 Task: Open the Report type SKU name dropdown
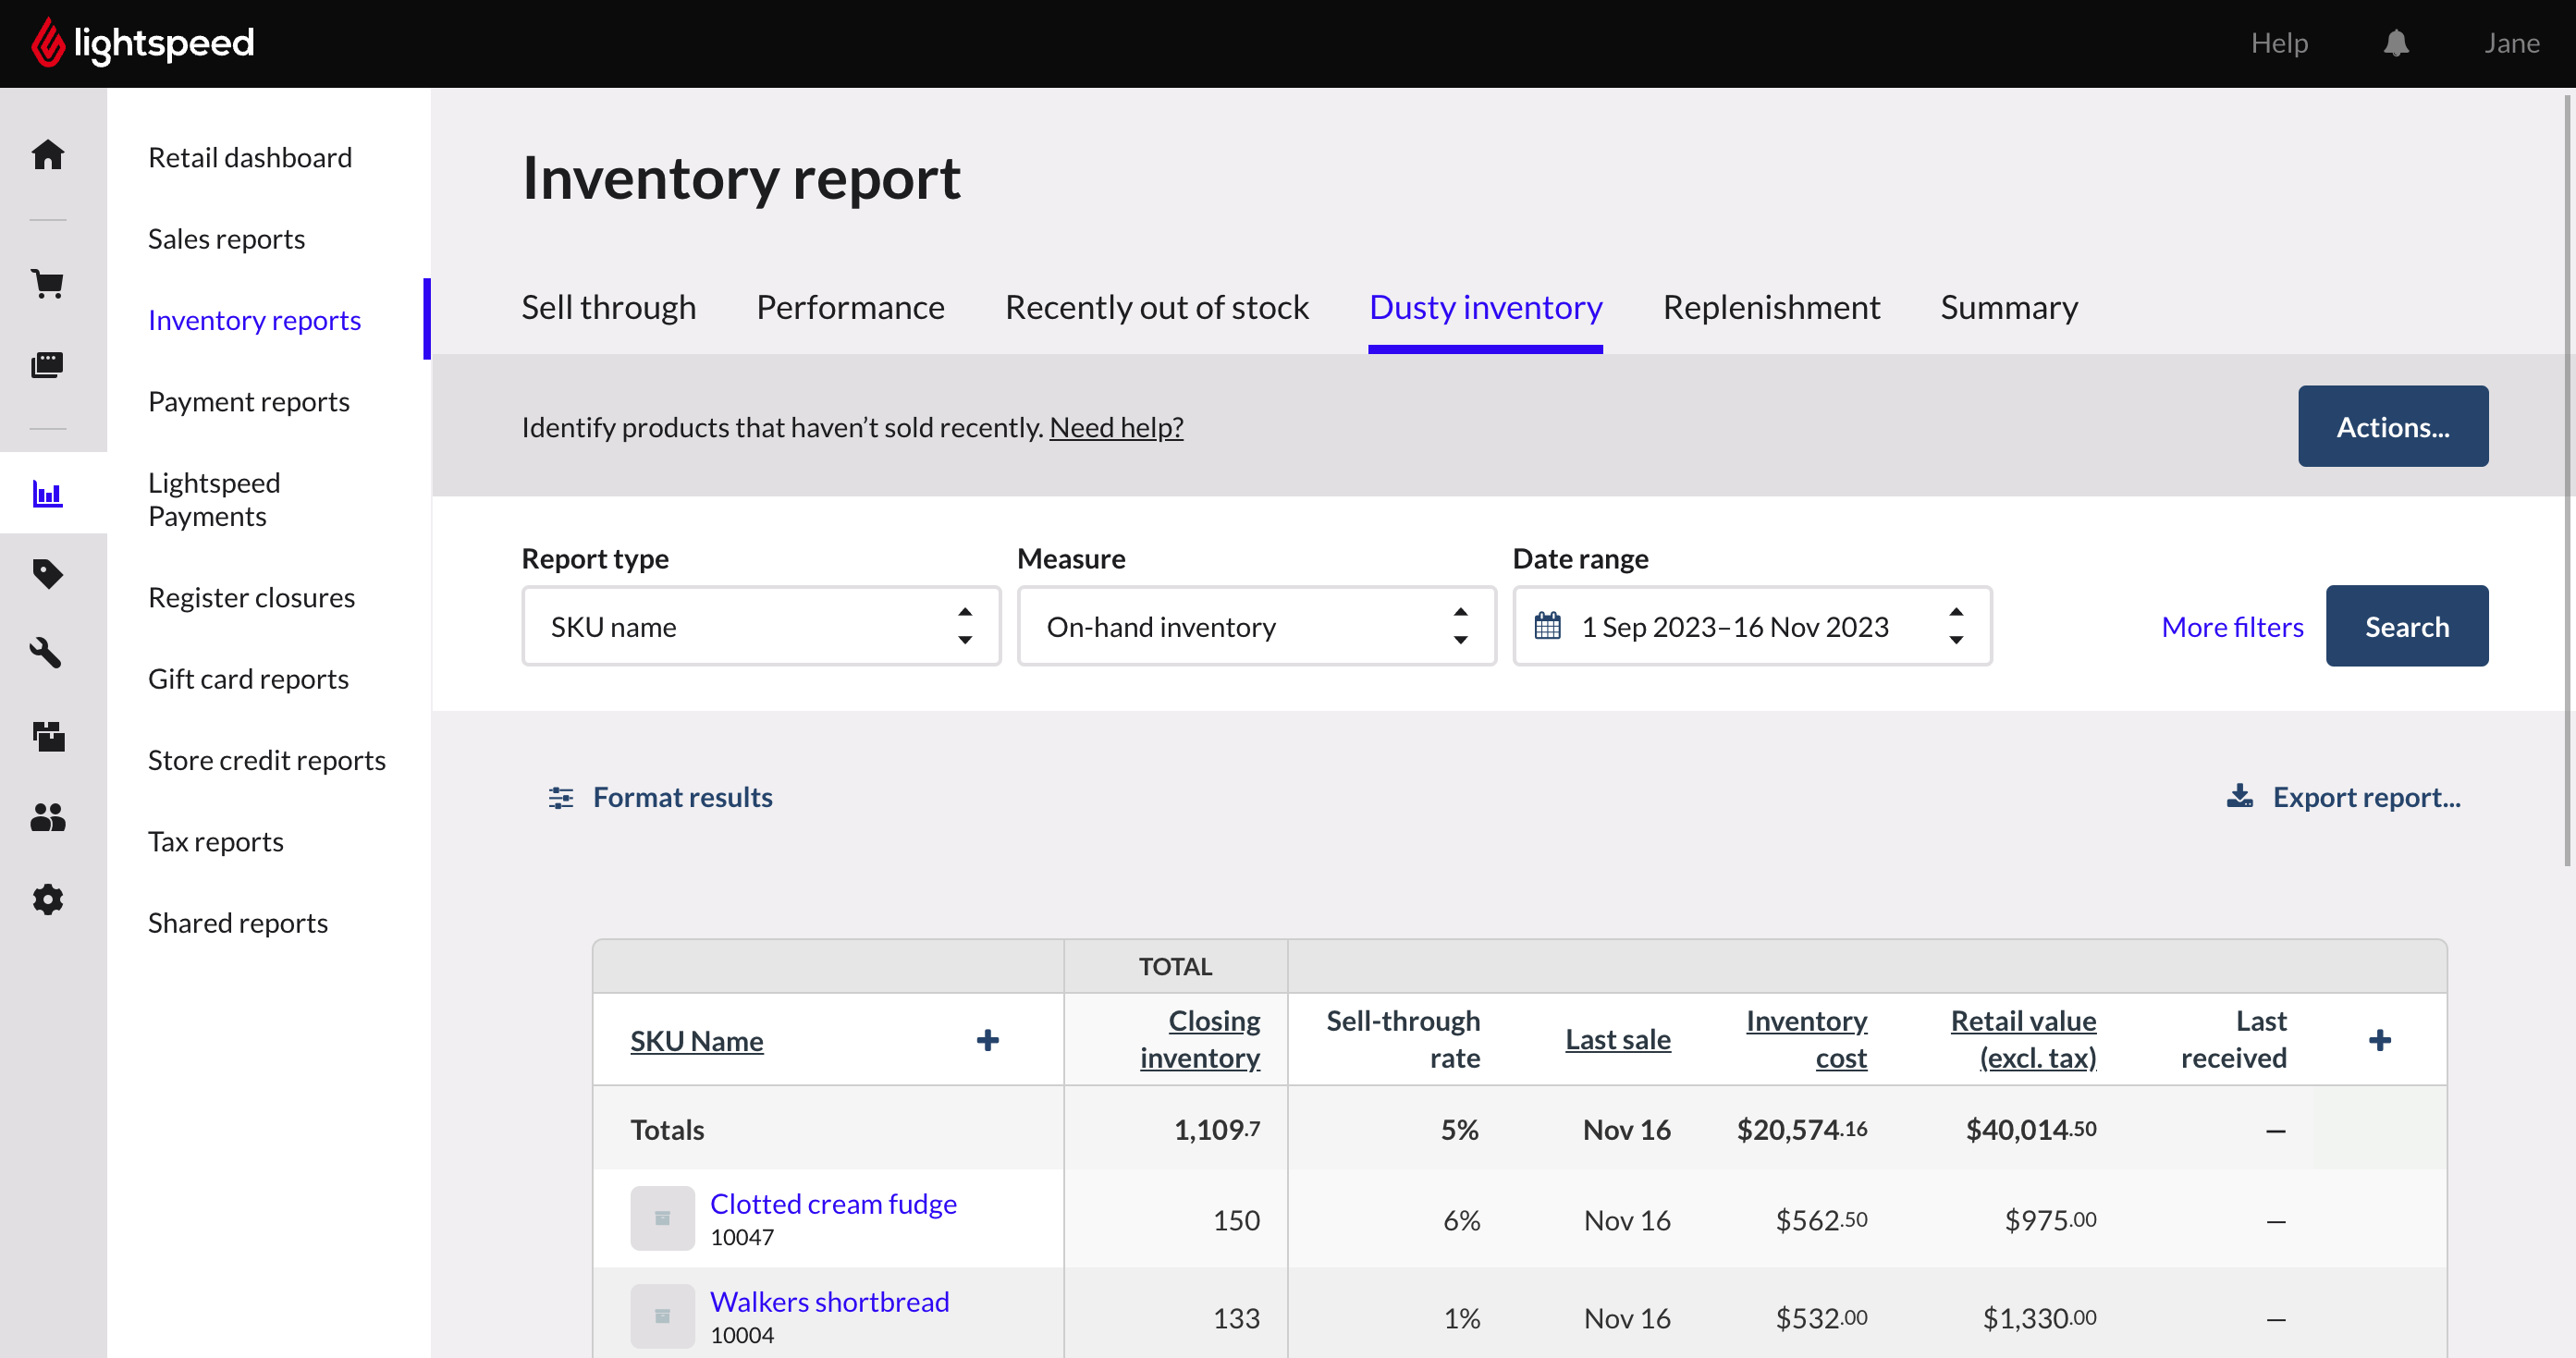(x=761, y=626)
